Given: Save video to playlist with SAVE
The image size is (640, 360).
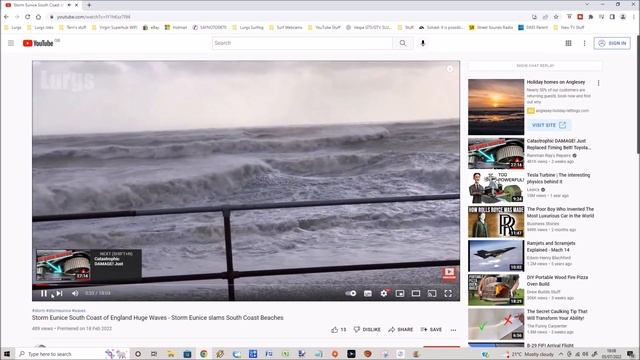Looking at the screenshot, I should coord(431,329).
